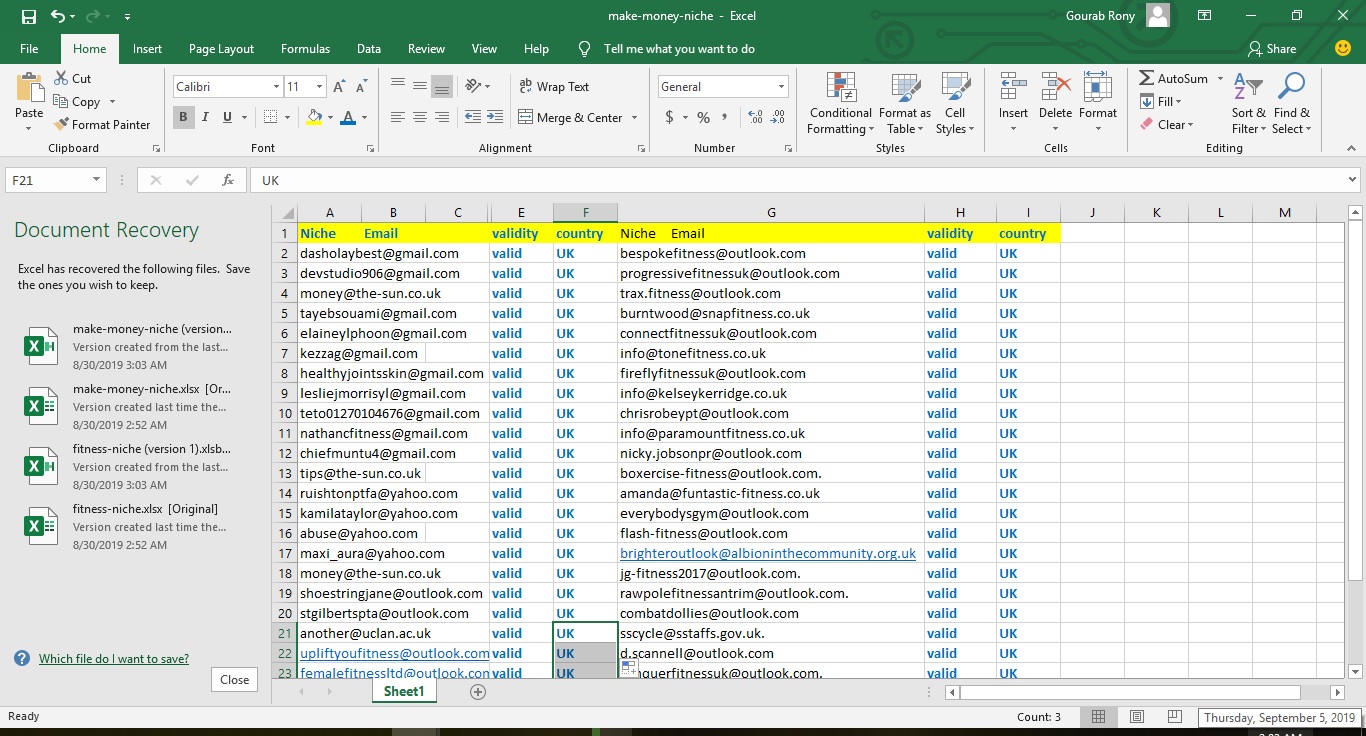Toggle Italic formatting

point(206,117)
